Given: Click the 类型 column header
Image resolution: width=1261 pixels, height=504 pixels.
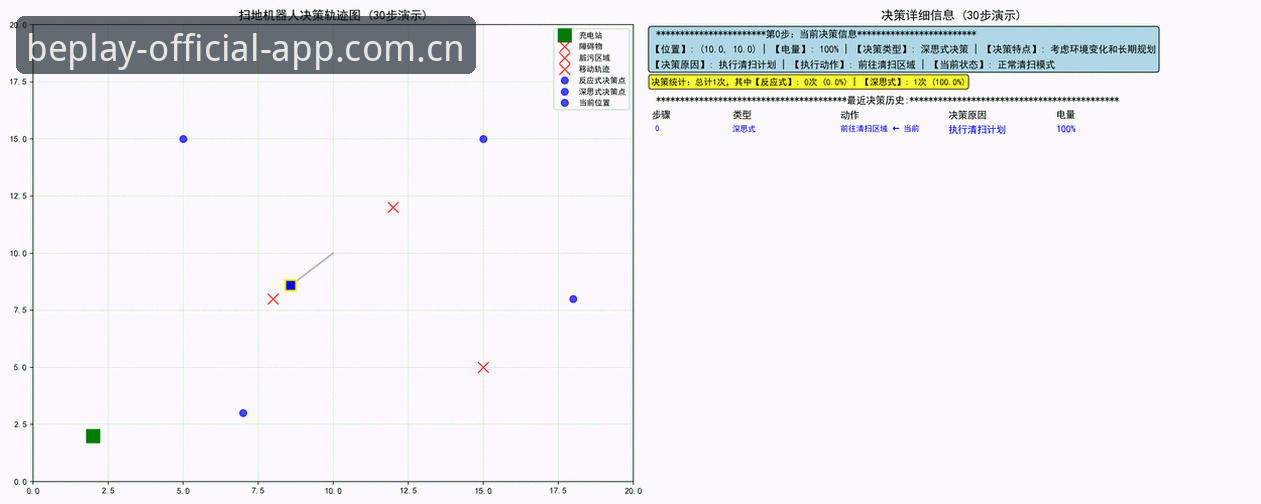Looking at the screenshot, I should point(742,115).
